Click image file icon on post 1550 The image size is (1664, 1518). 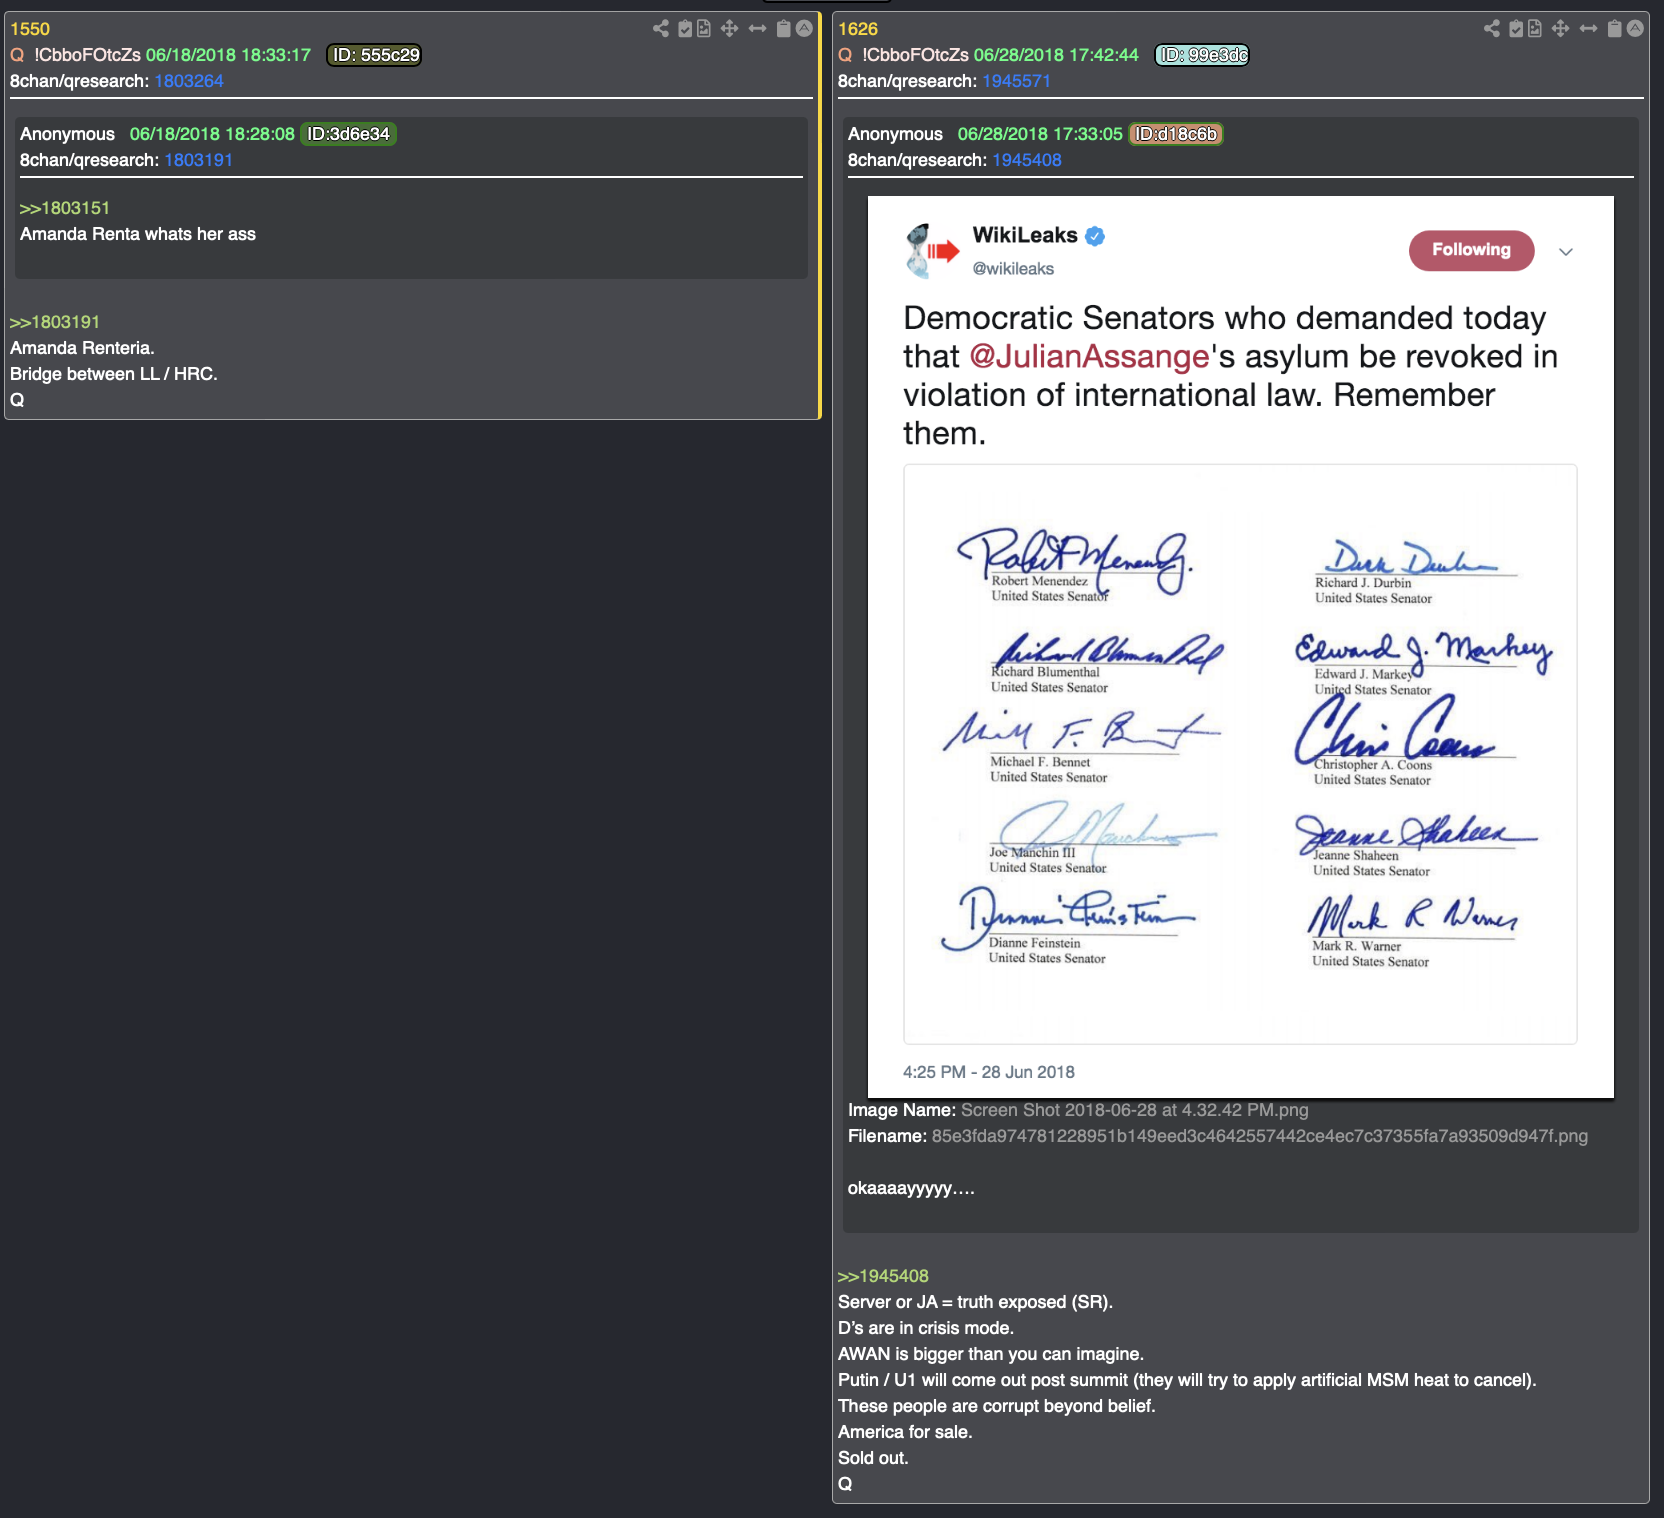tap(704, 29)
